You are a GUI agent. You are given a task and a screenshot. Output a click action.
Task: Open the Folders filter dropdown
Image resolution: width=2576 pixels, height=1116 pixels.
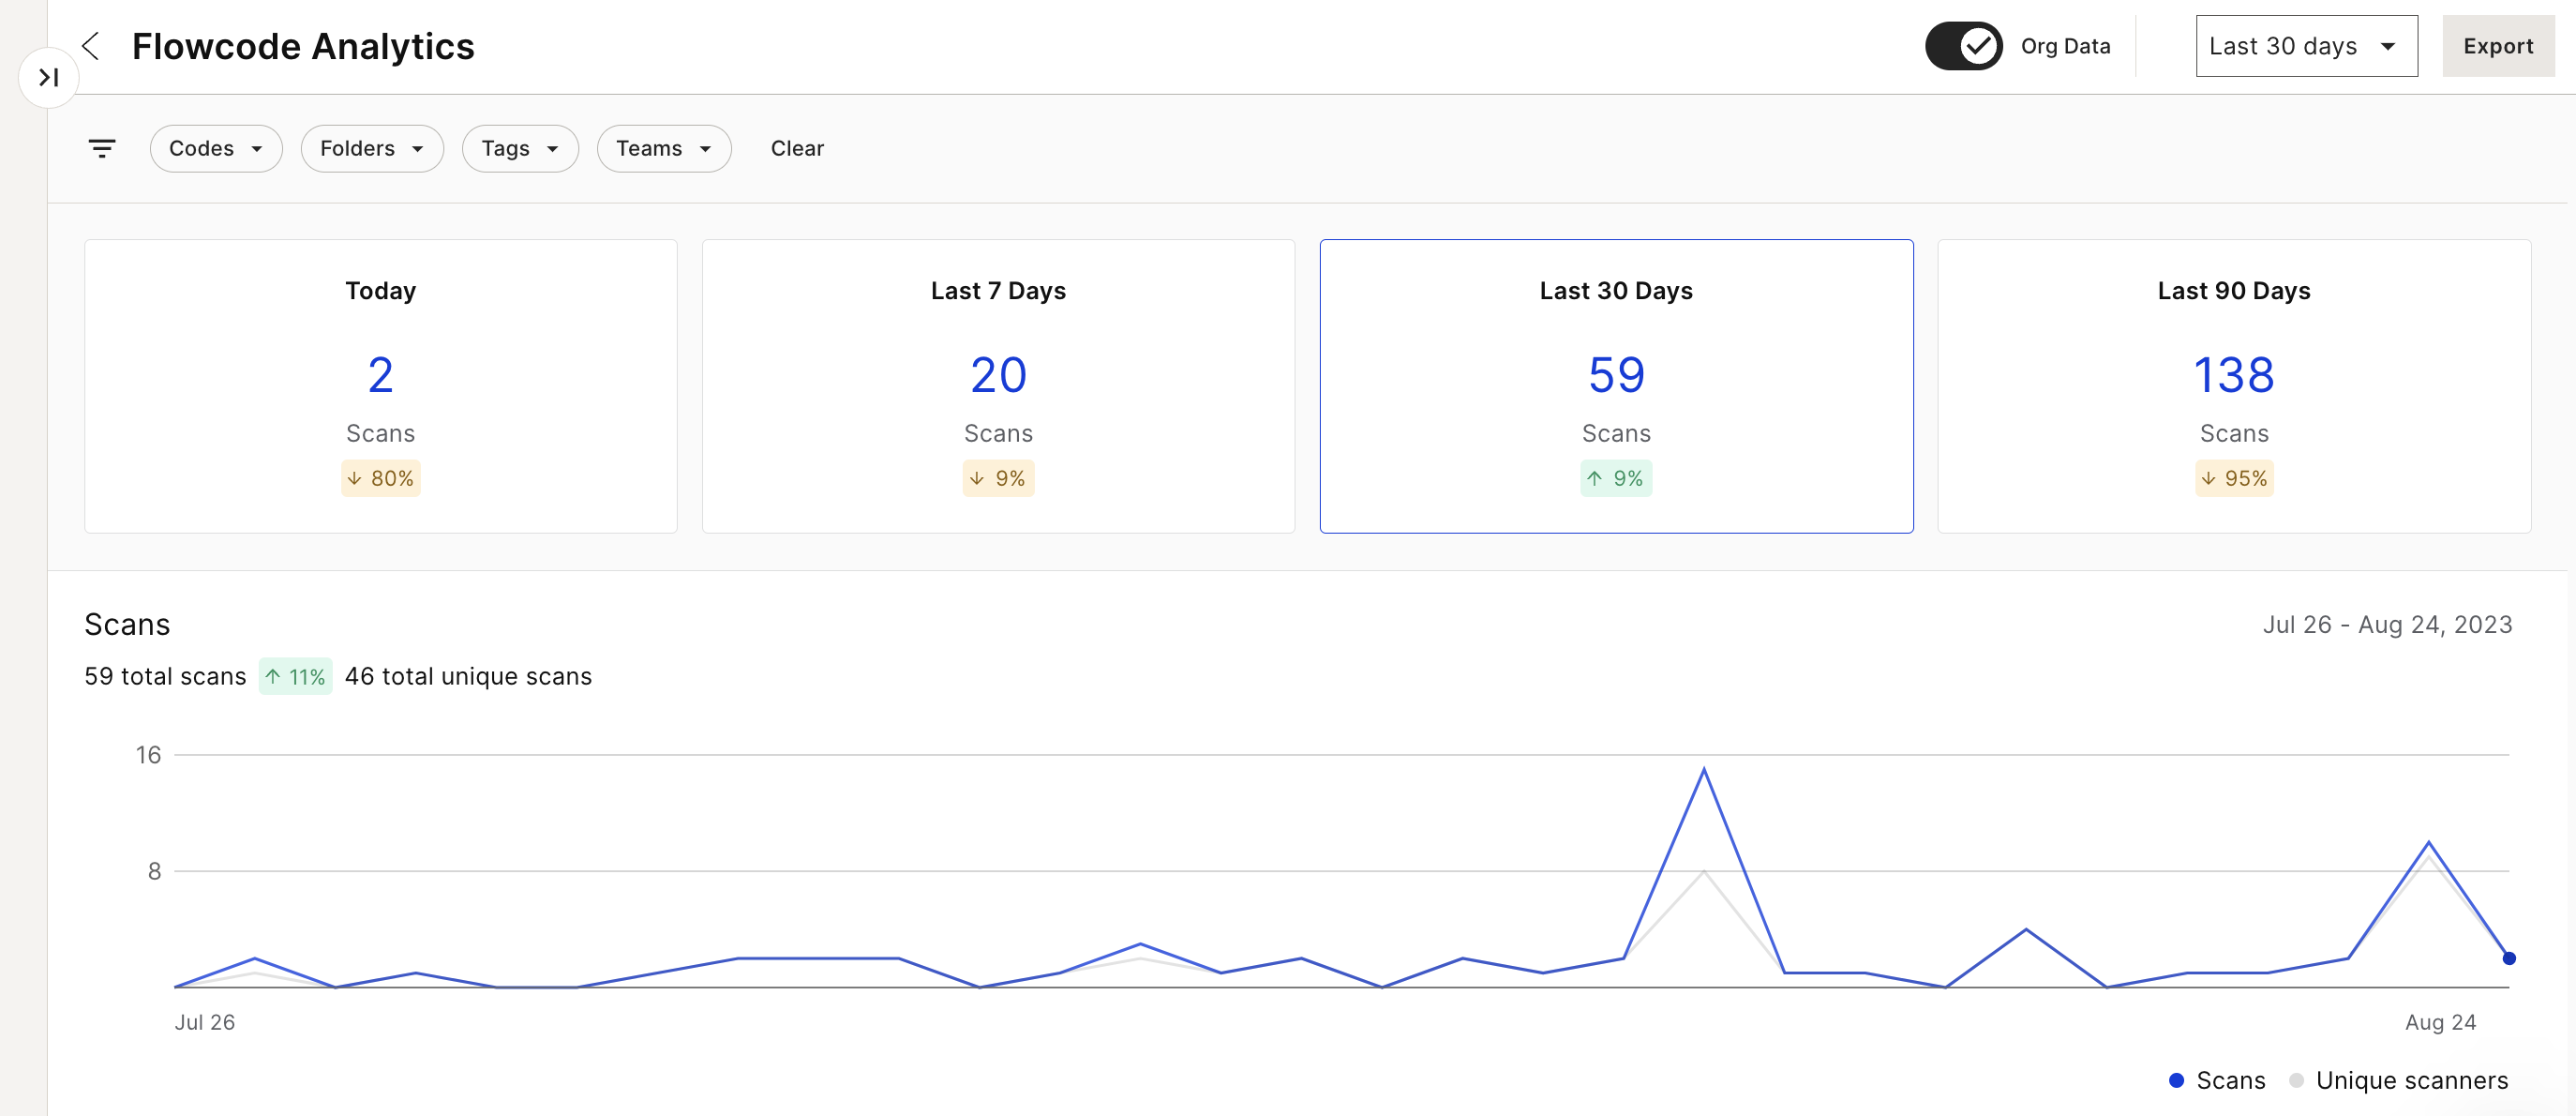click(x=372, y=149)
